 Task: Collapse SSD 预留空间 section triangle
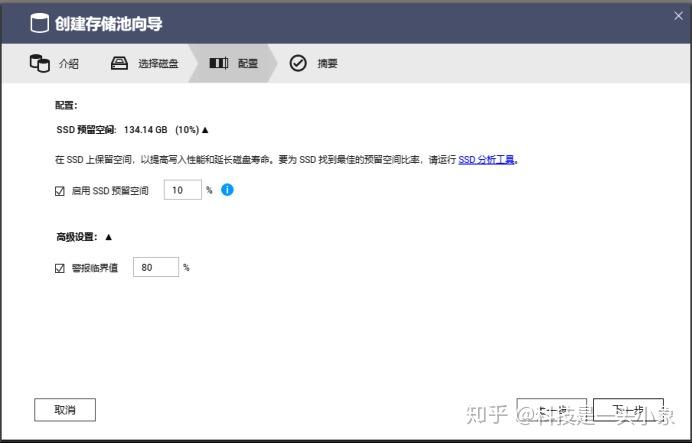(205, 130)
